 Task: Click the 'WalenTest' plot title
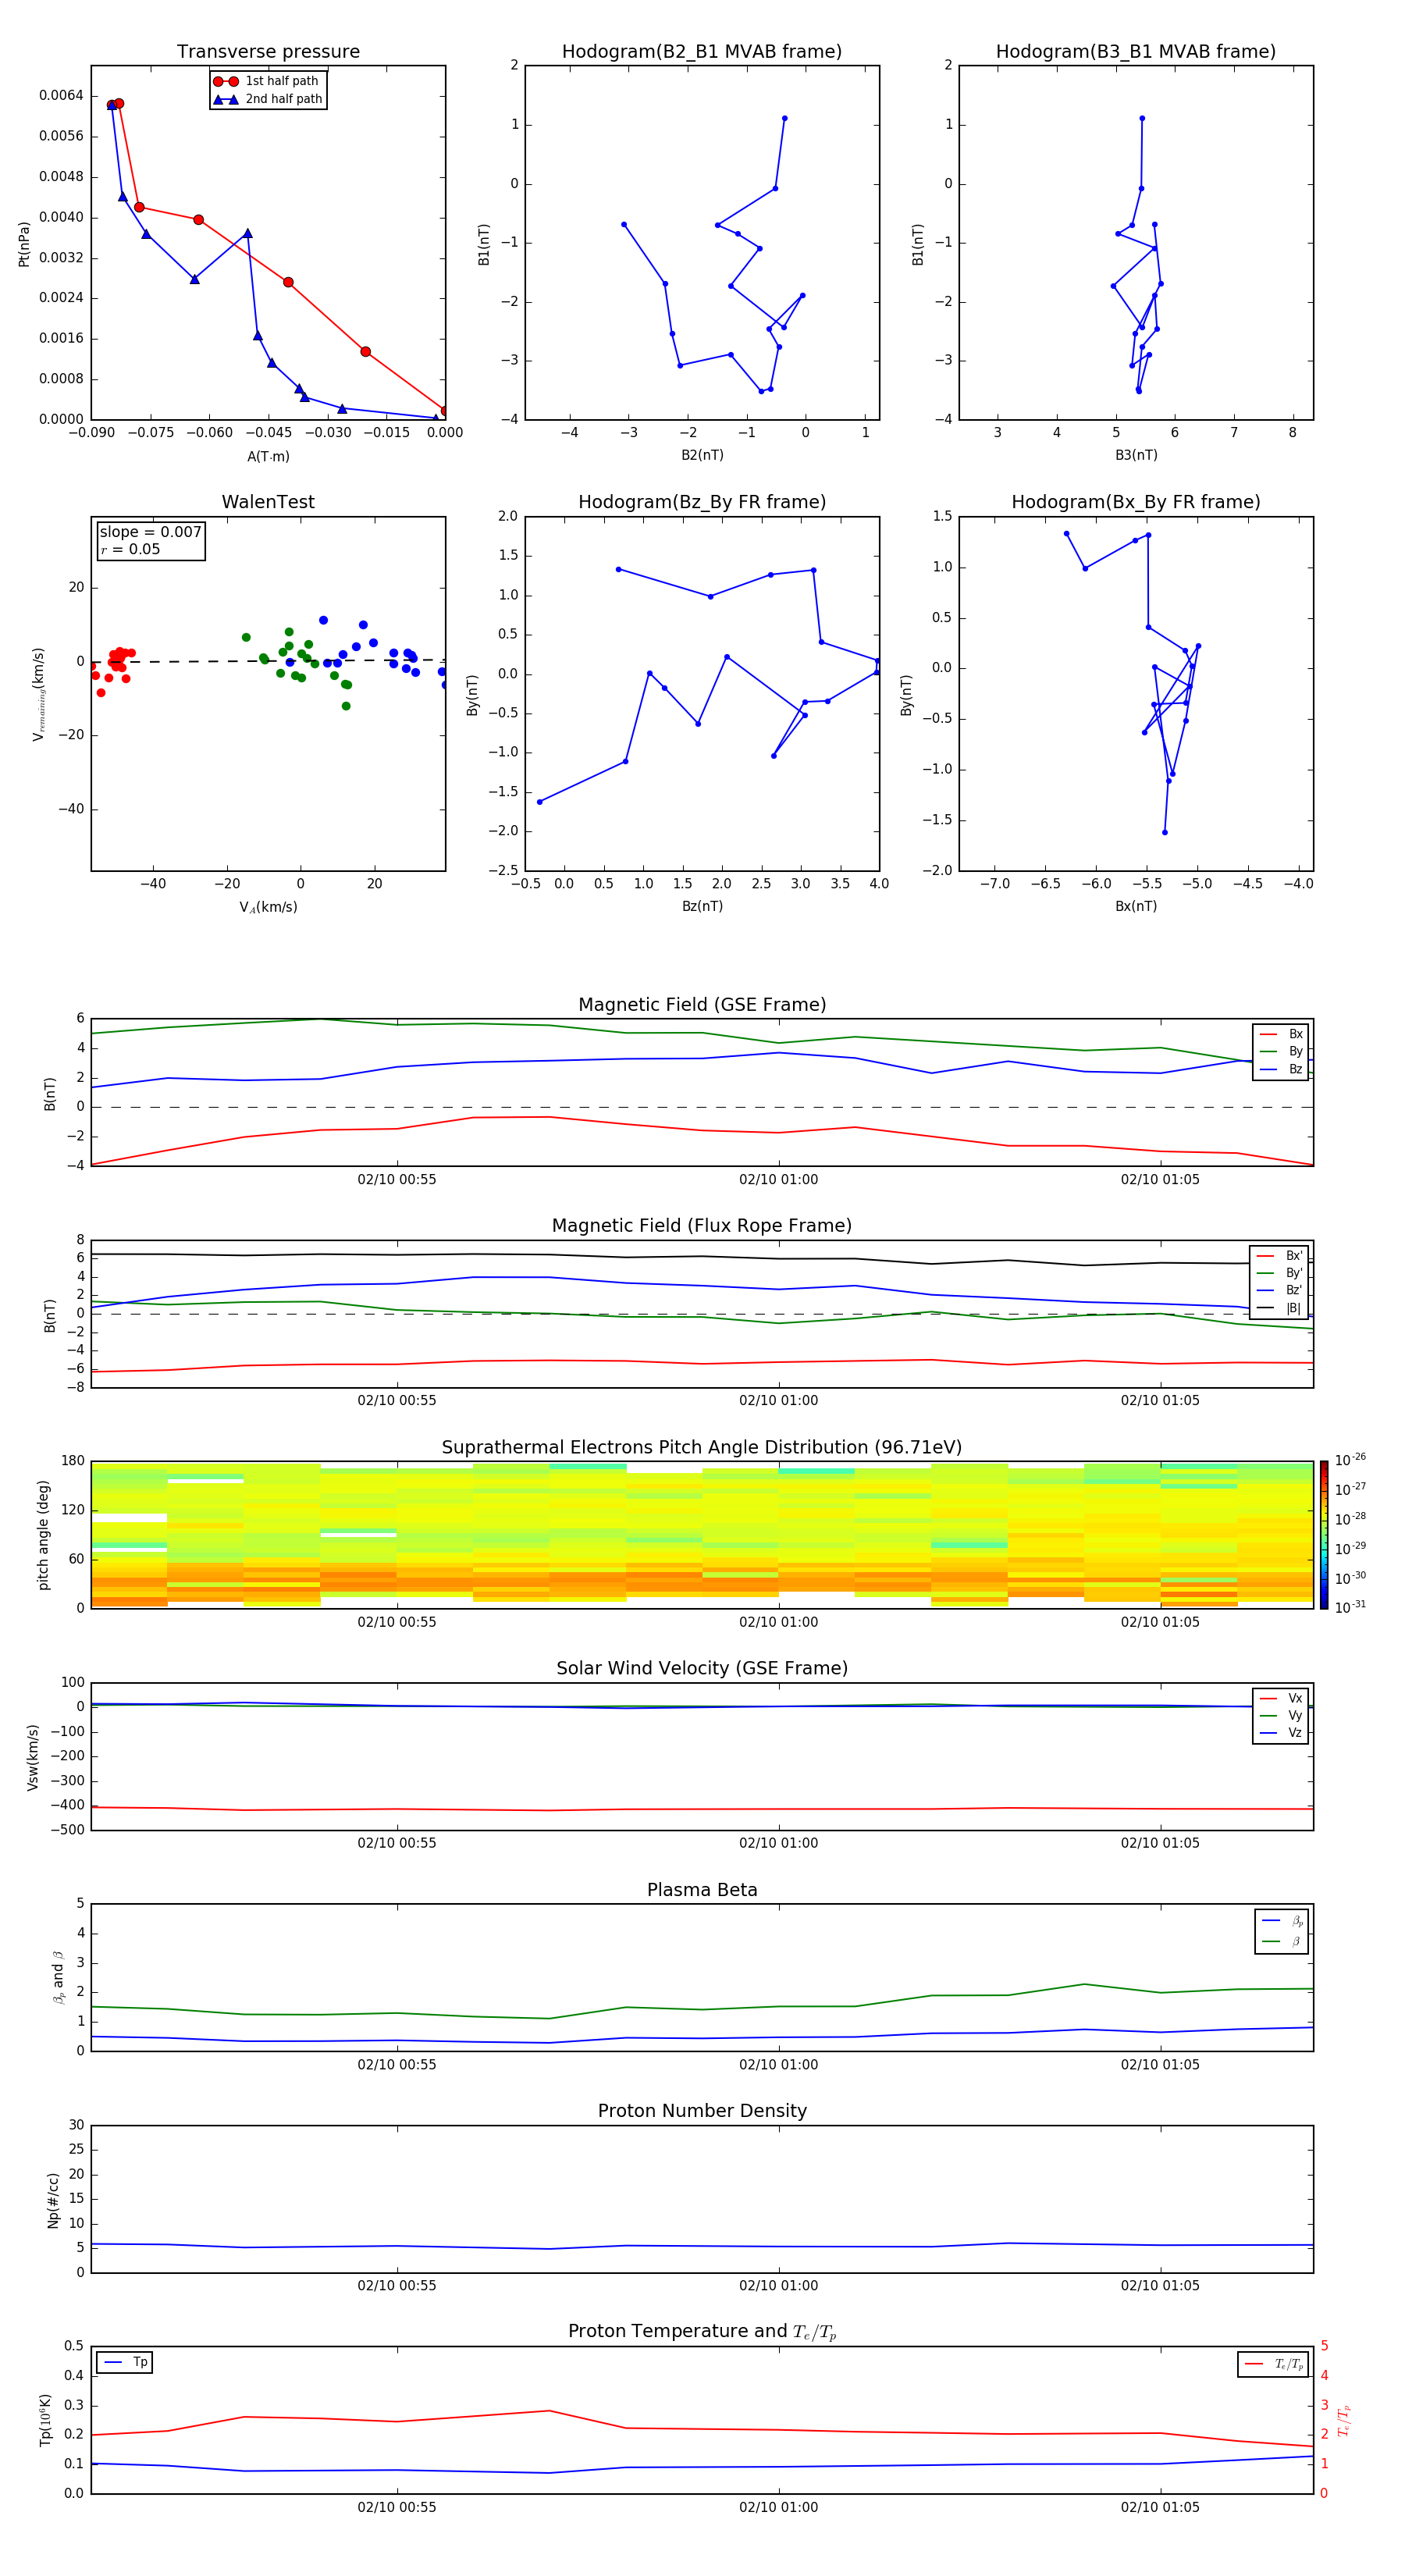(268, 502)
